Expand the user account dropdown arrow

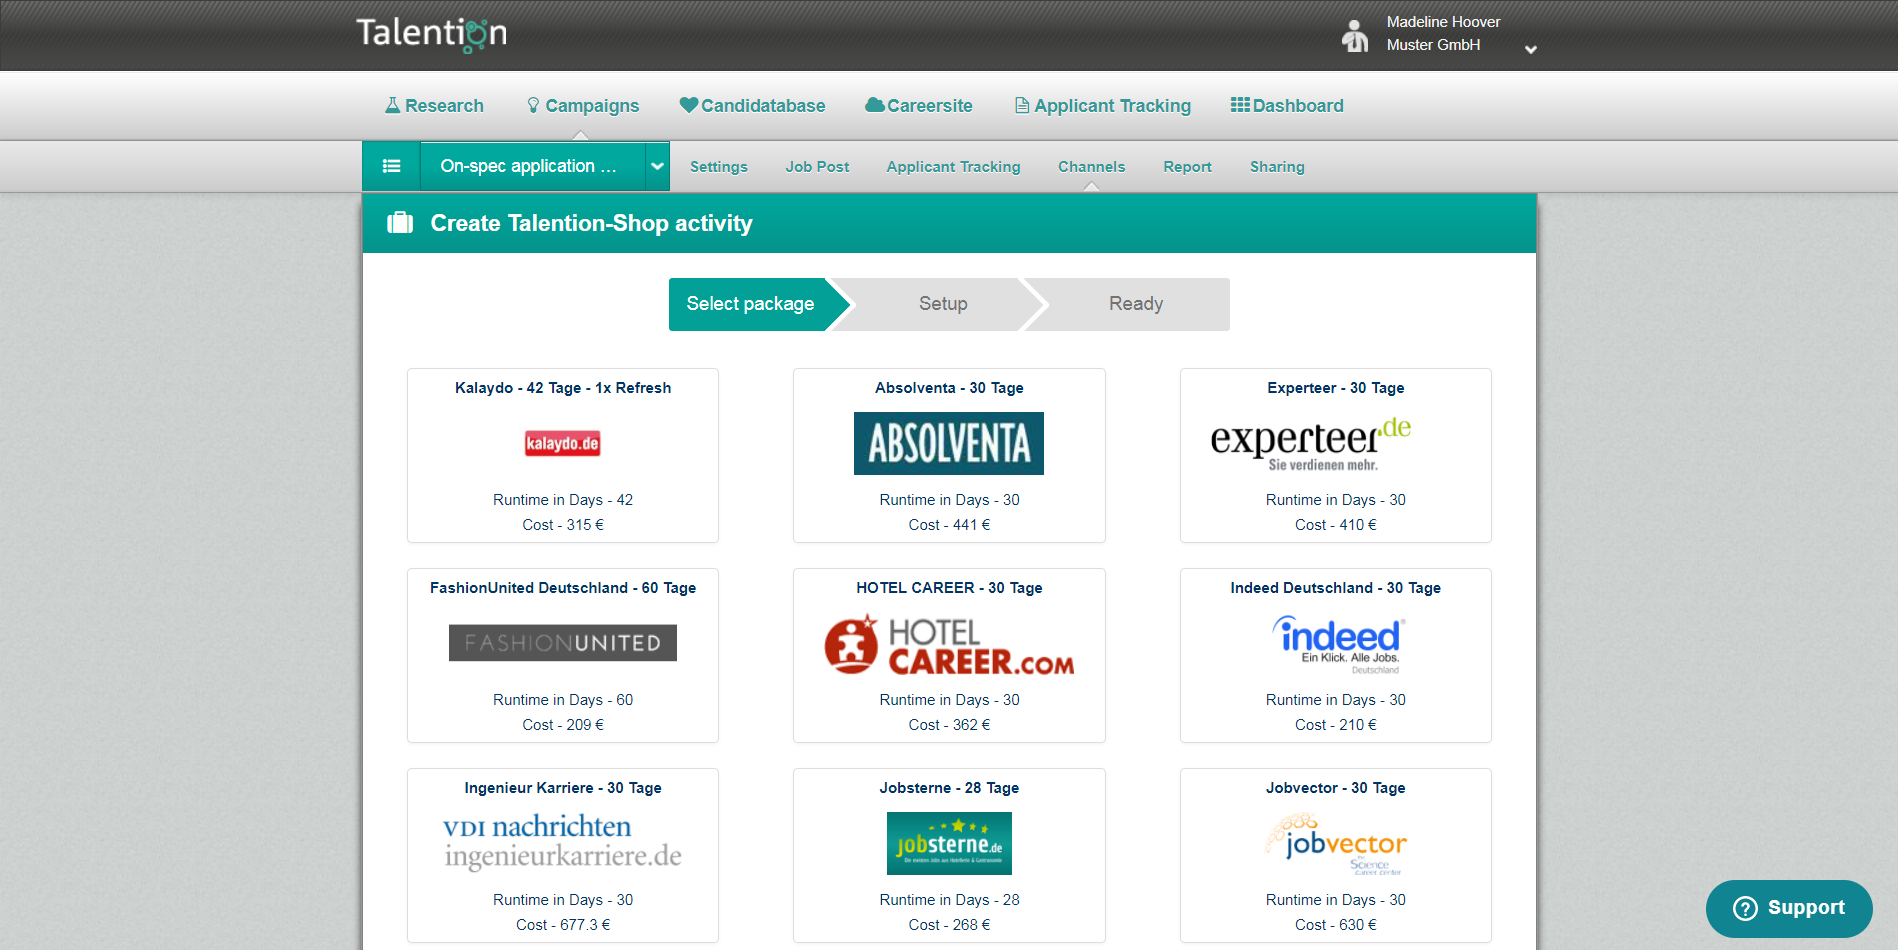[x=1530, y=49]
